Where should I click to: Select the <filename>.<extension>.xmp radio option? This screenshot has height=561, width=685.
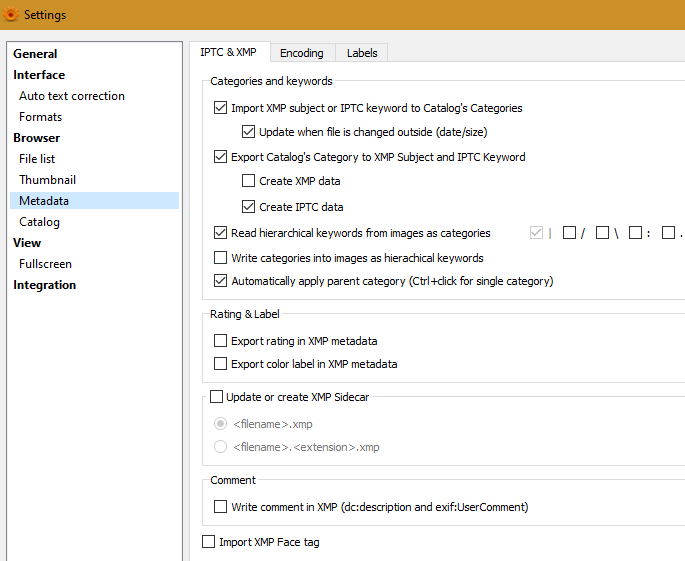(221, 447)
